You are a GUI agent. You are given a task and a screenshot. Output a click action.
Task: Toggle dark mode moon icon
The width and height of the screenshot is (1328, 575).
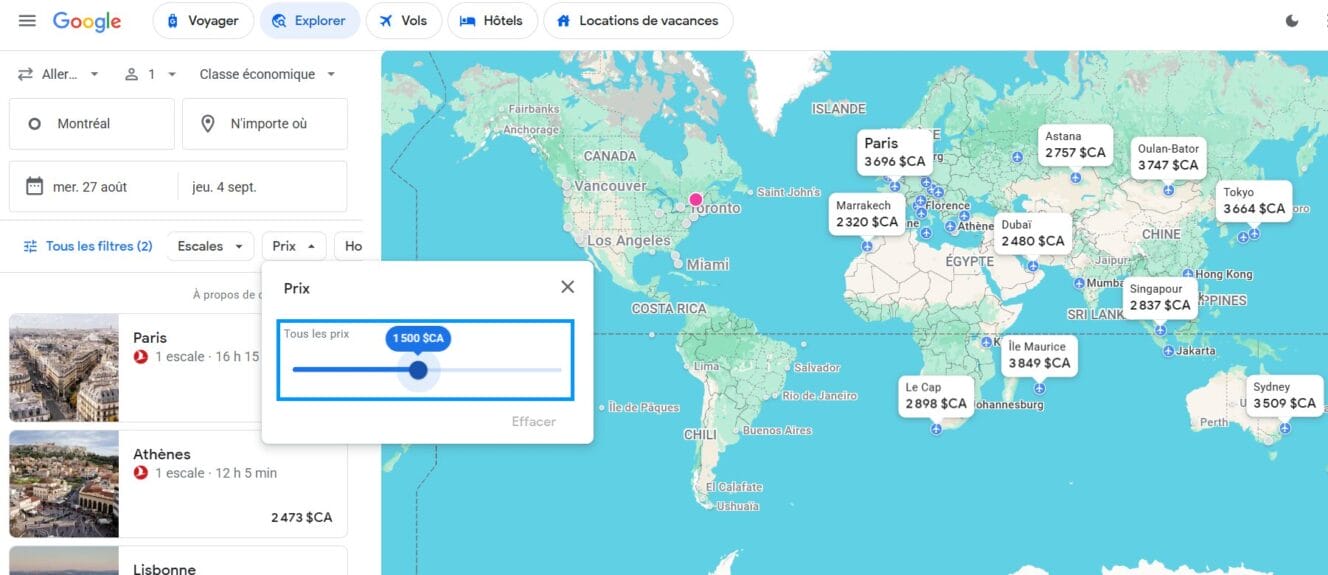(x=1292, y=21)
